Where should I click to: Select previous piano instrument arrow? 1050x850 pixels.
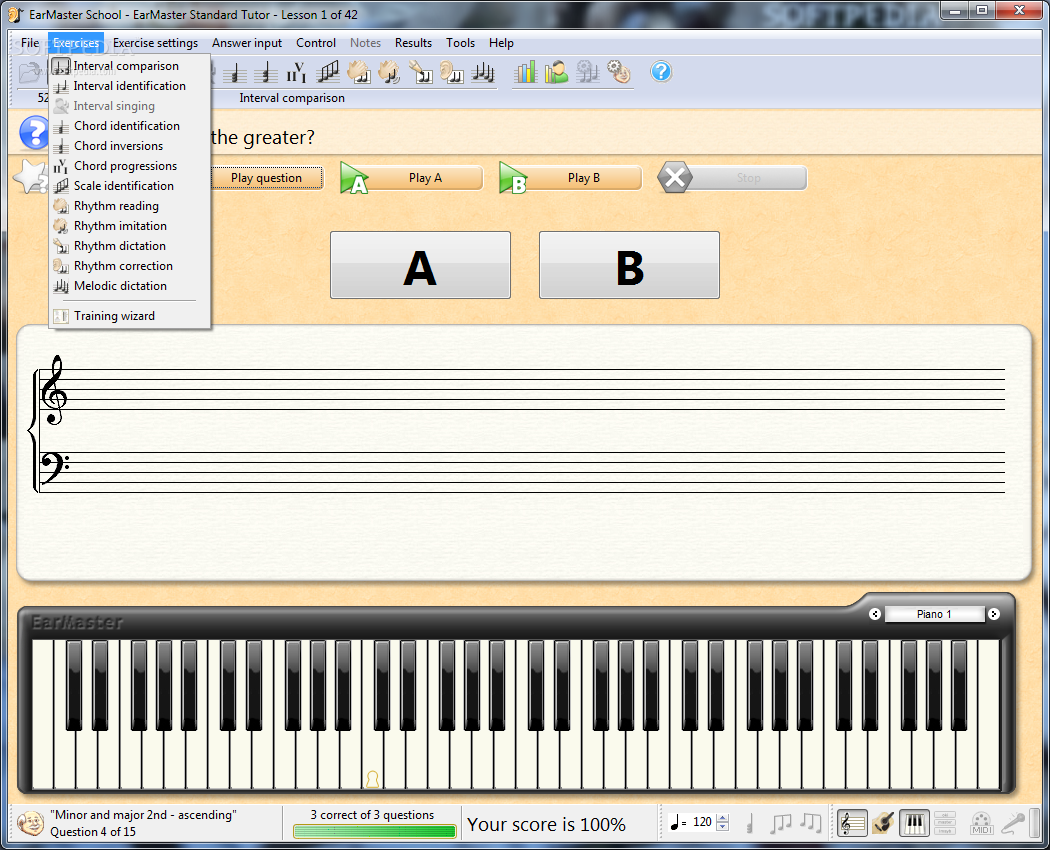pos(875,614)
